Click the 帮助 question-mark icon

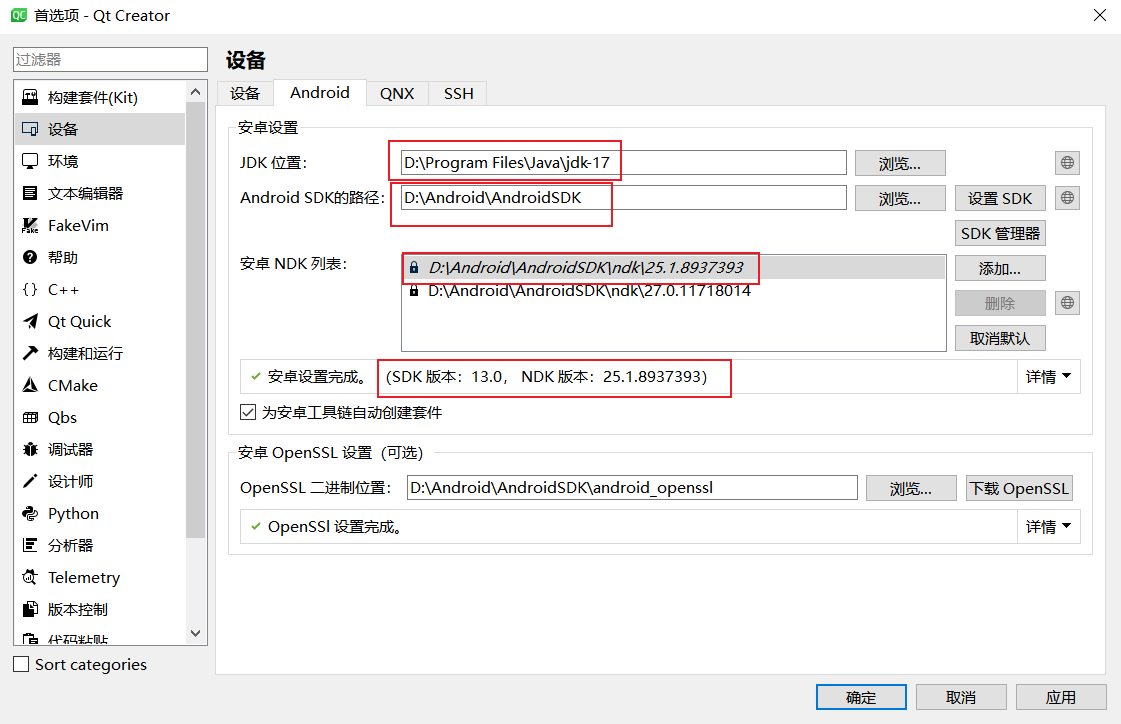(x=30, y=257)
